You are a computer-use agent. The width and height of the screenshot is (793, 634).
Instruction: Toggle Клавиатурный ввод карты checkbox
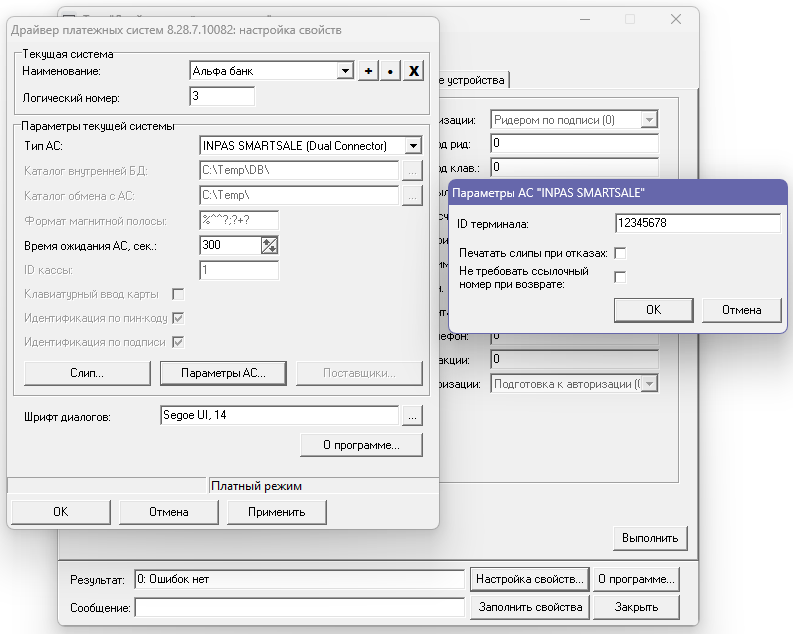pyautogui.click(x=178, y=294)
